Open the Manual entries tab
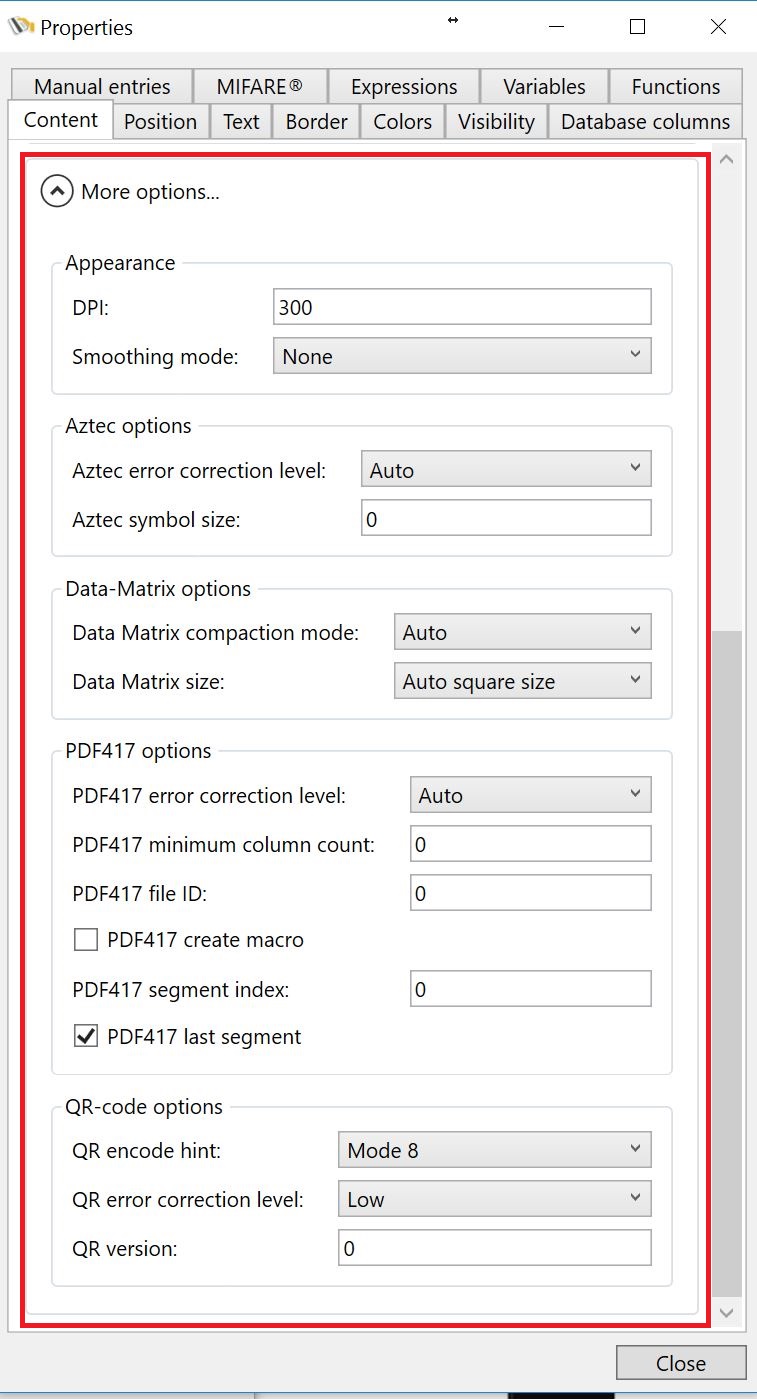Screen dimensions: 757x1399 tap(102, 87)
